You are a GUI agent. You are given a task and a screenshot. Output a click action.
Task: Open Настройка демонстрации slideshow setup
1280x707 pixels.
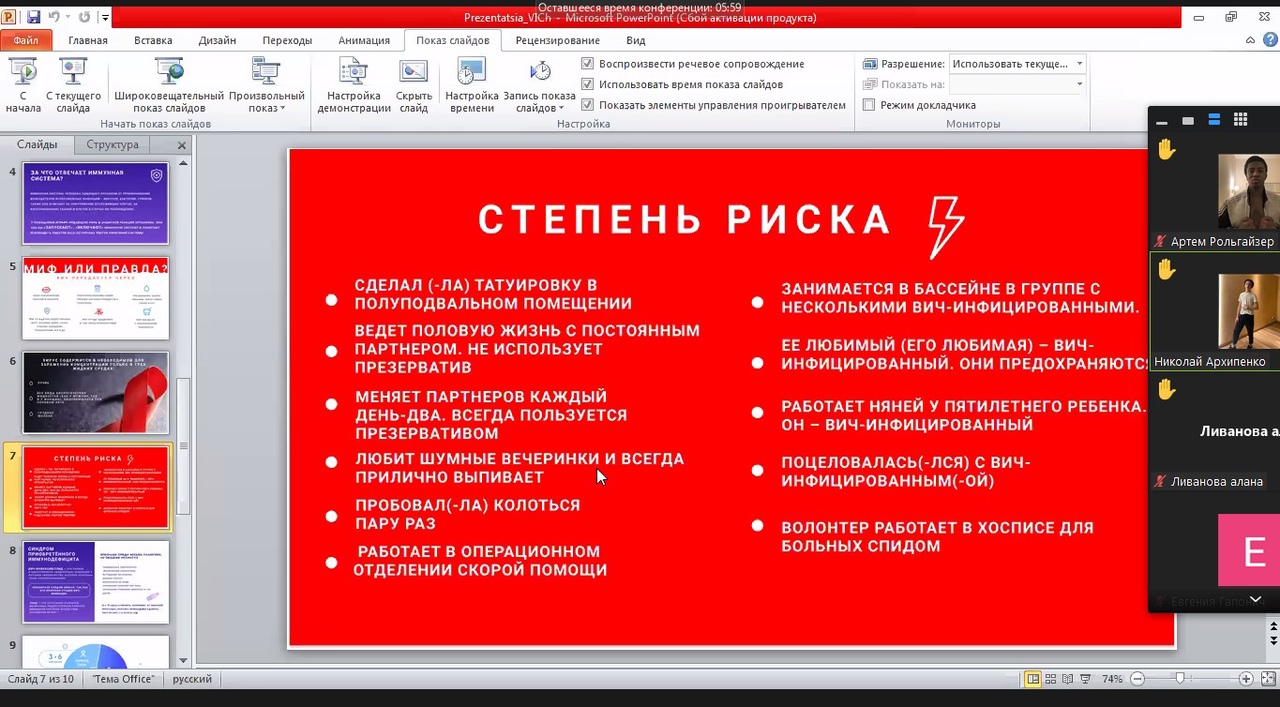pos(354,86)
